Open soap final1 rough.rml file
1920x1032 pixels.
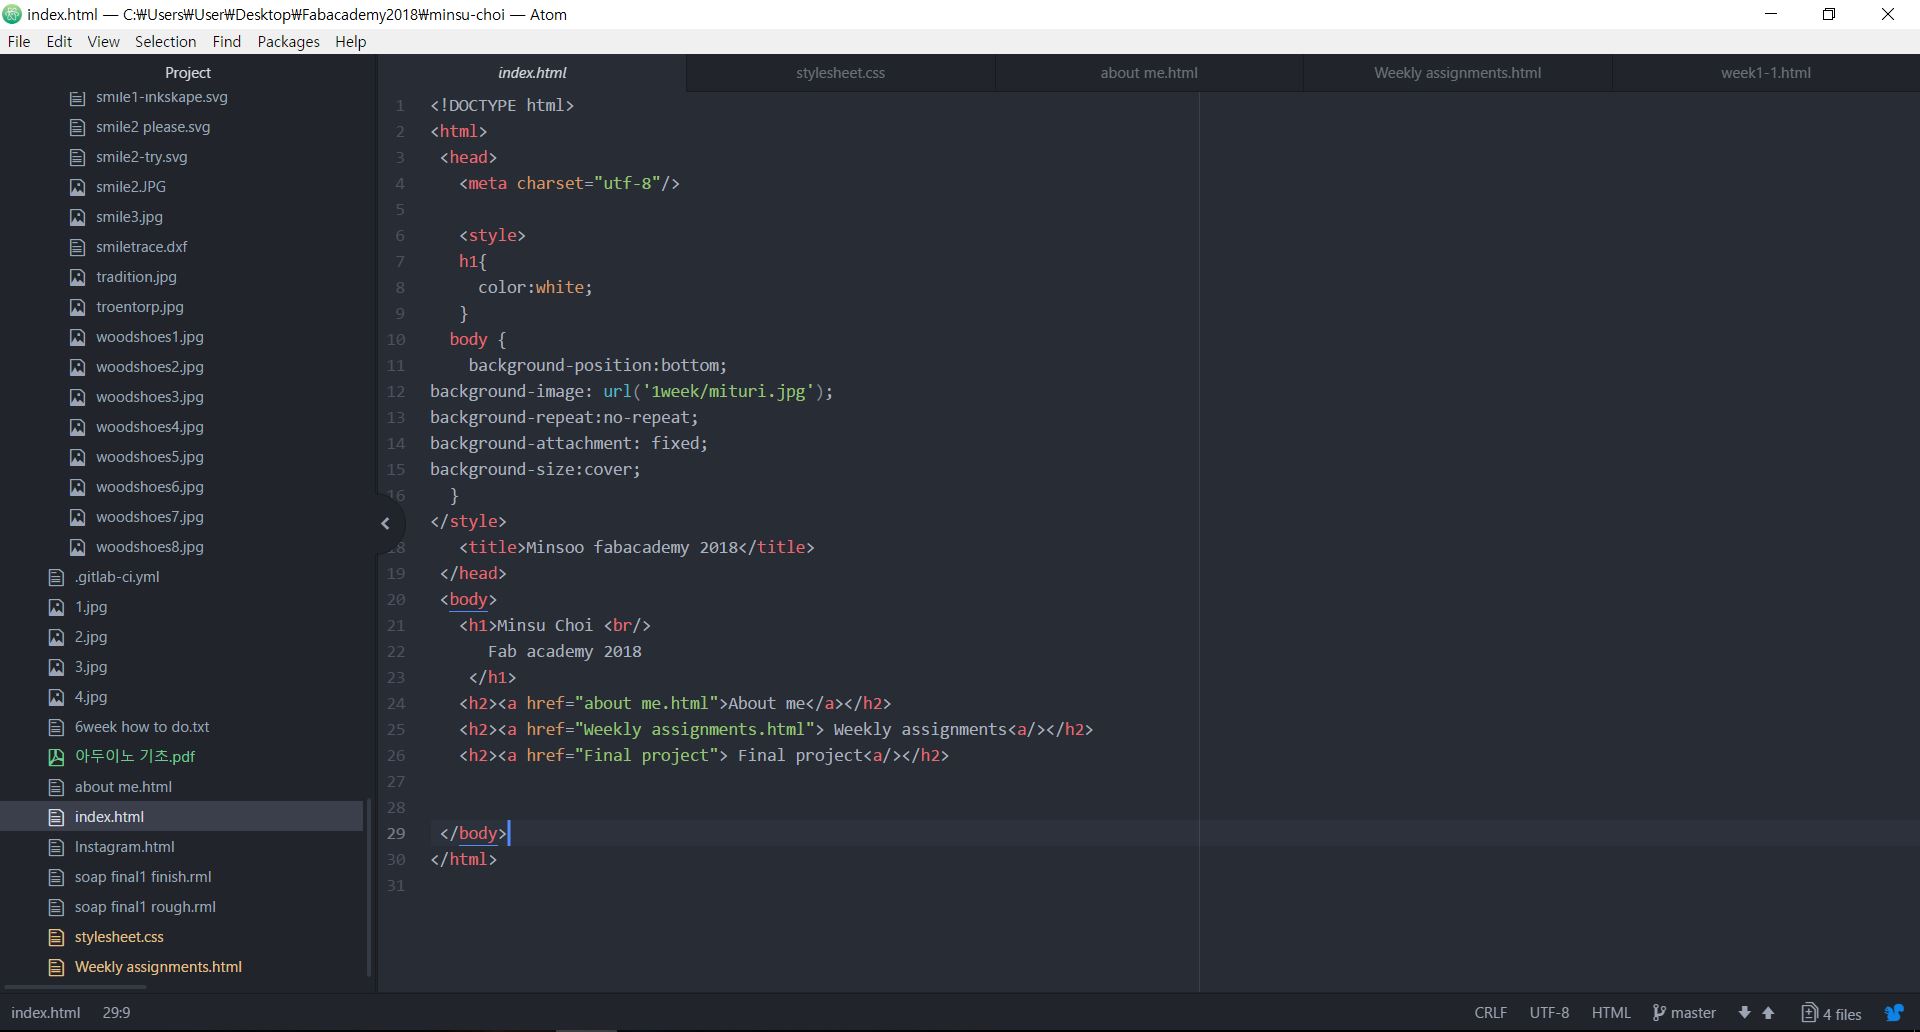(x=145, y=907)
